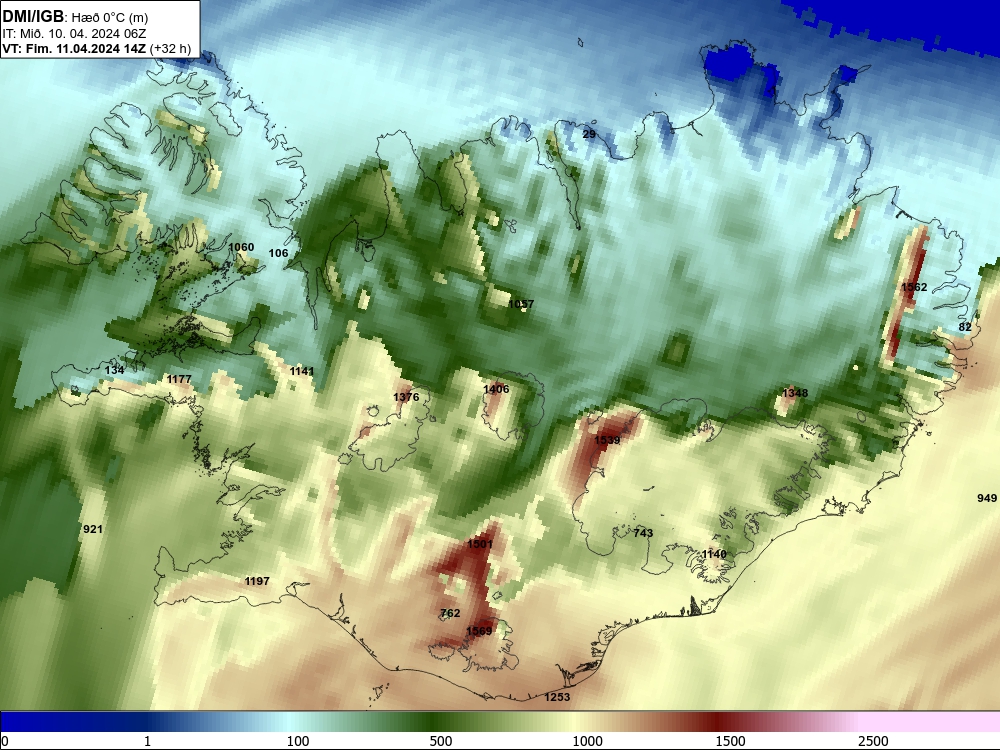
Task: Select the 1348 map label
Action: tap(795, 393)
